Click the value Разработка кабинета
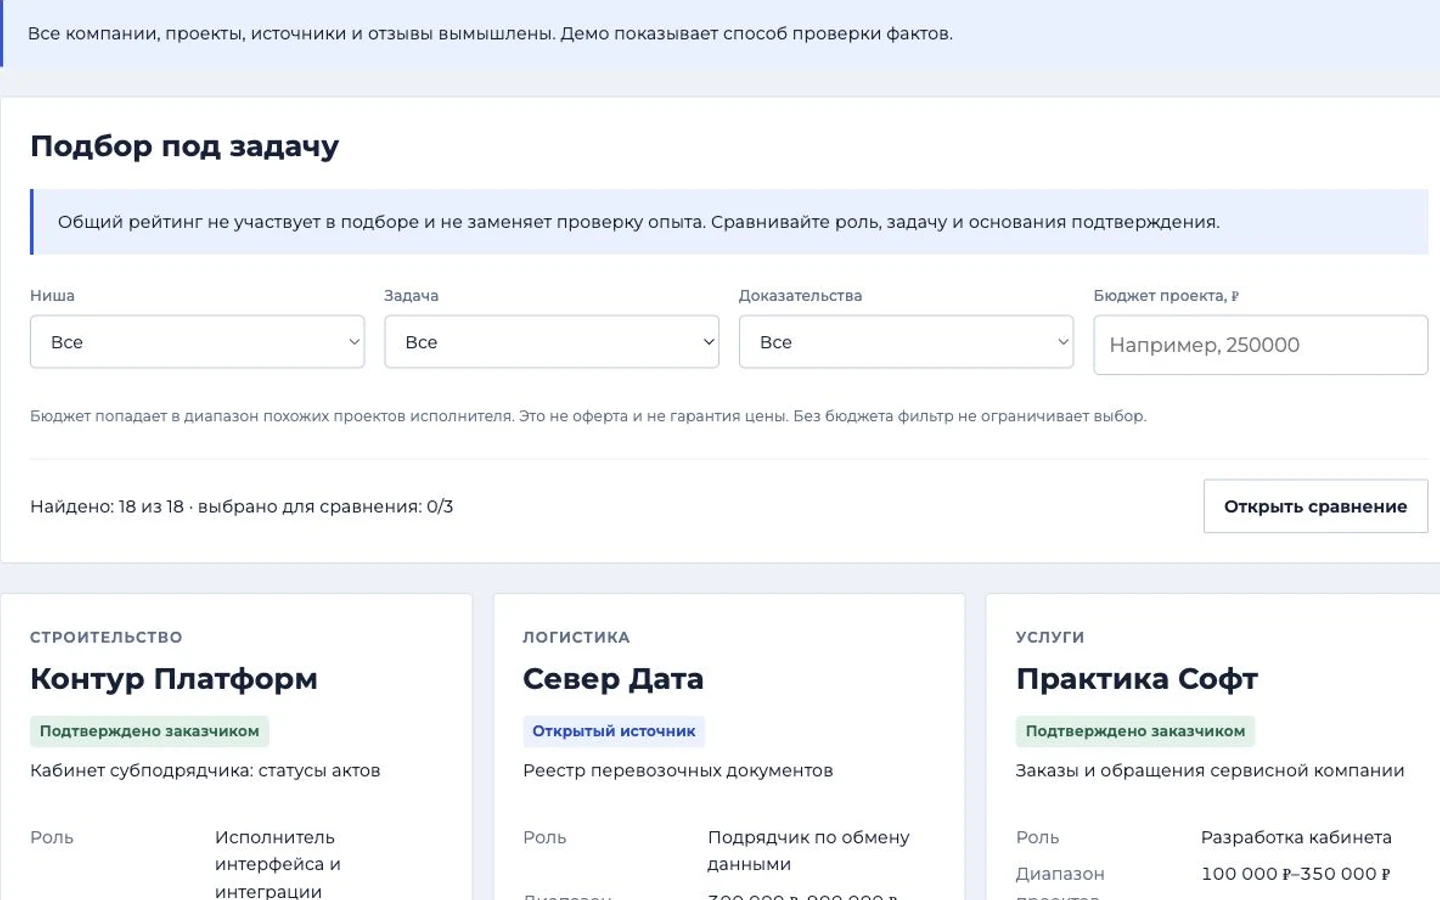The width and height of the screenshot is (1440, 900). tap(1296, 837)
